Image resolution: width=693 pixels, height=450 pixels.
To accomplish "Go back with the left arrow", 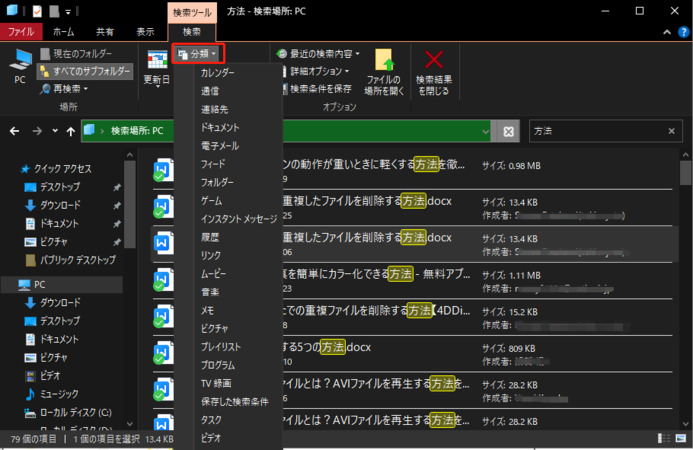I will (15, 131).
